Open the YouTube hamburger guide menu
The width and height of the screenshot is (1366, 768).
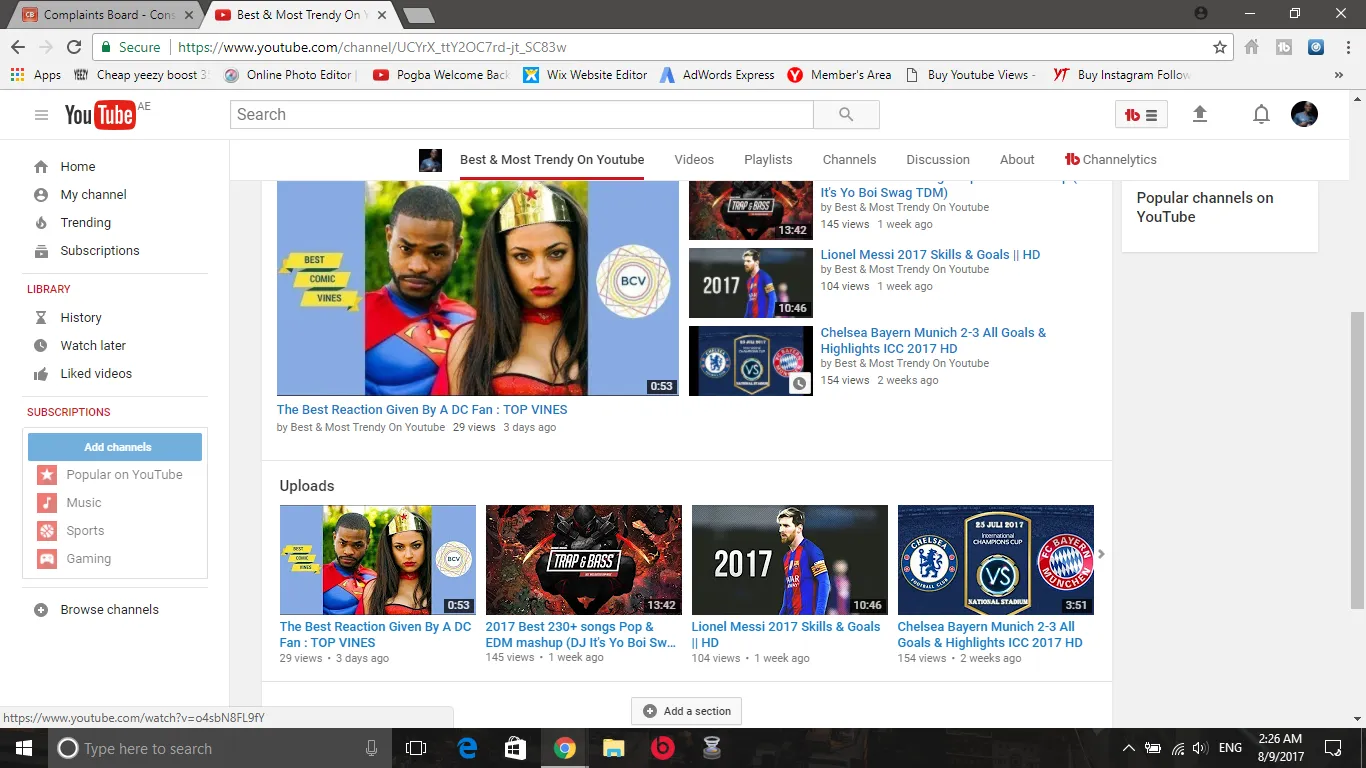[x=41, y=115]
